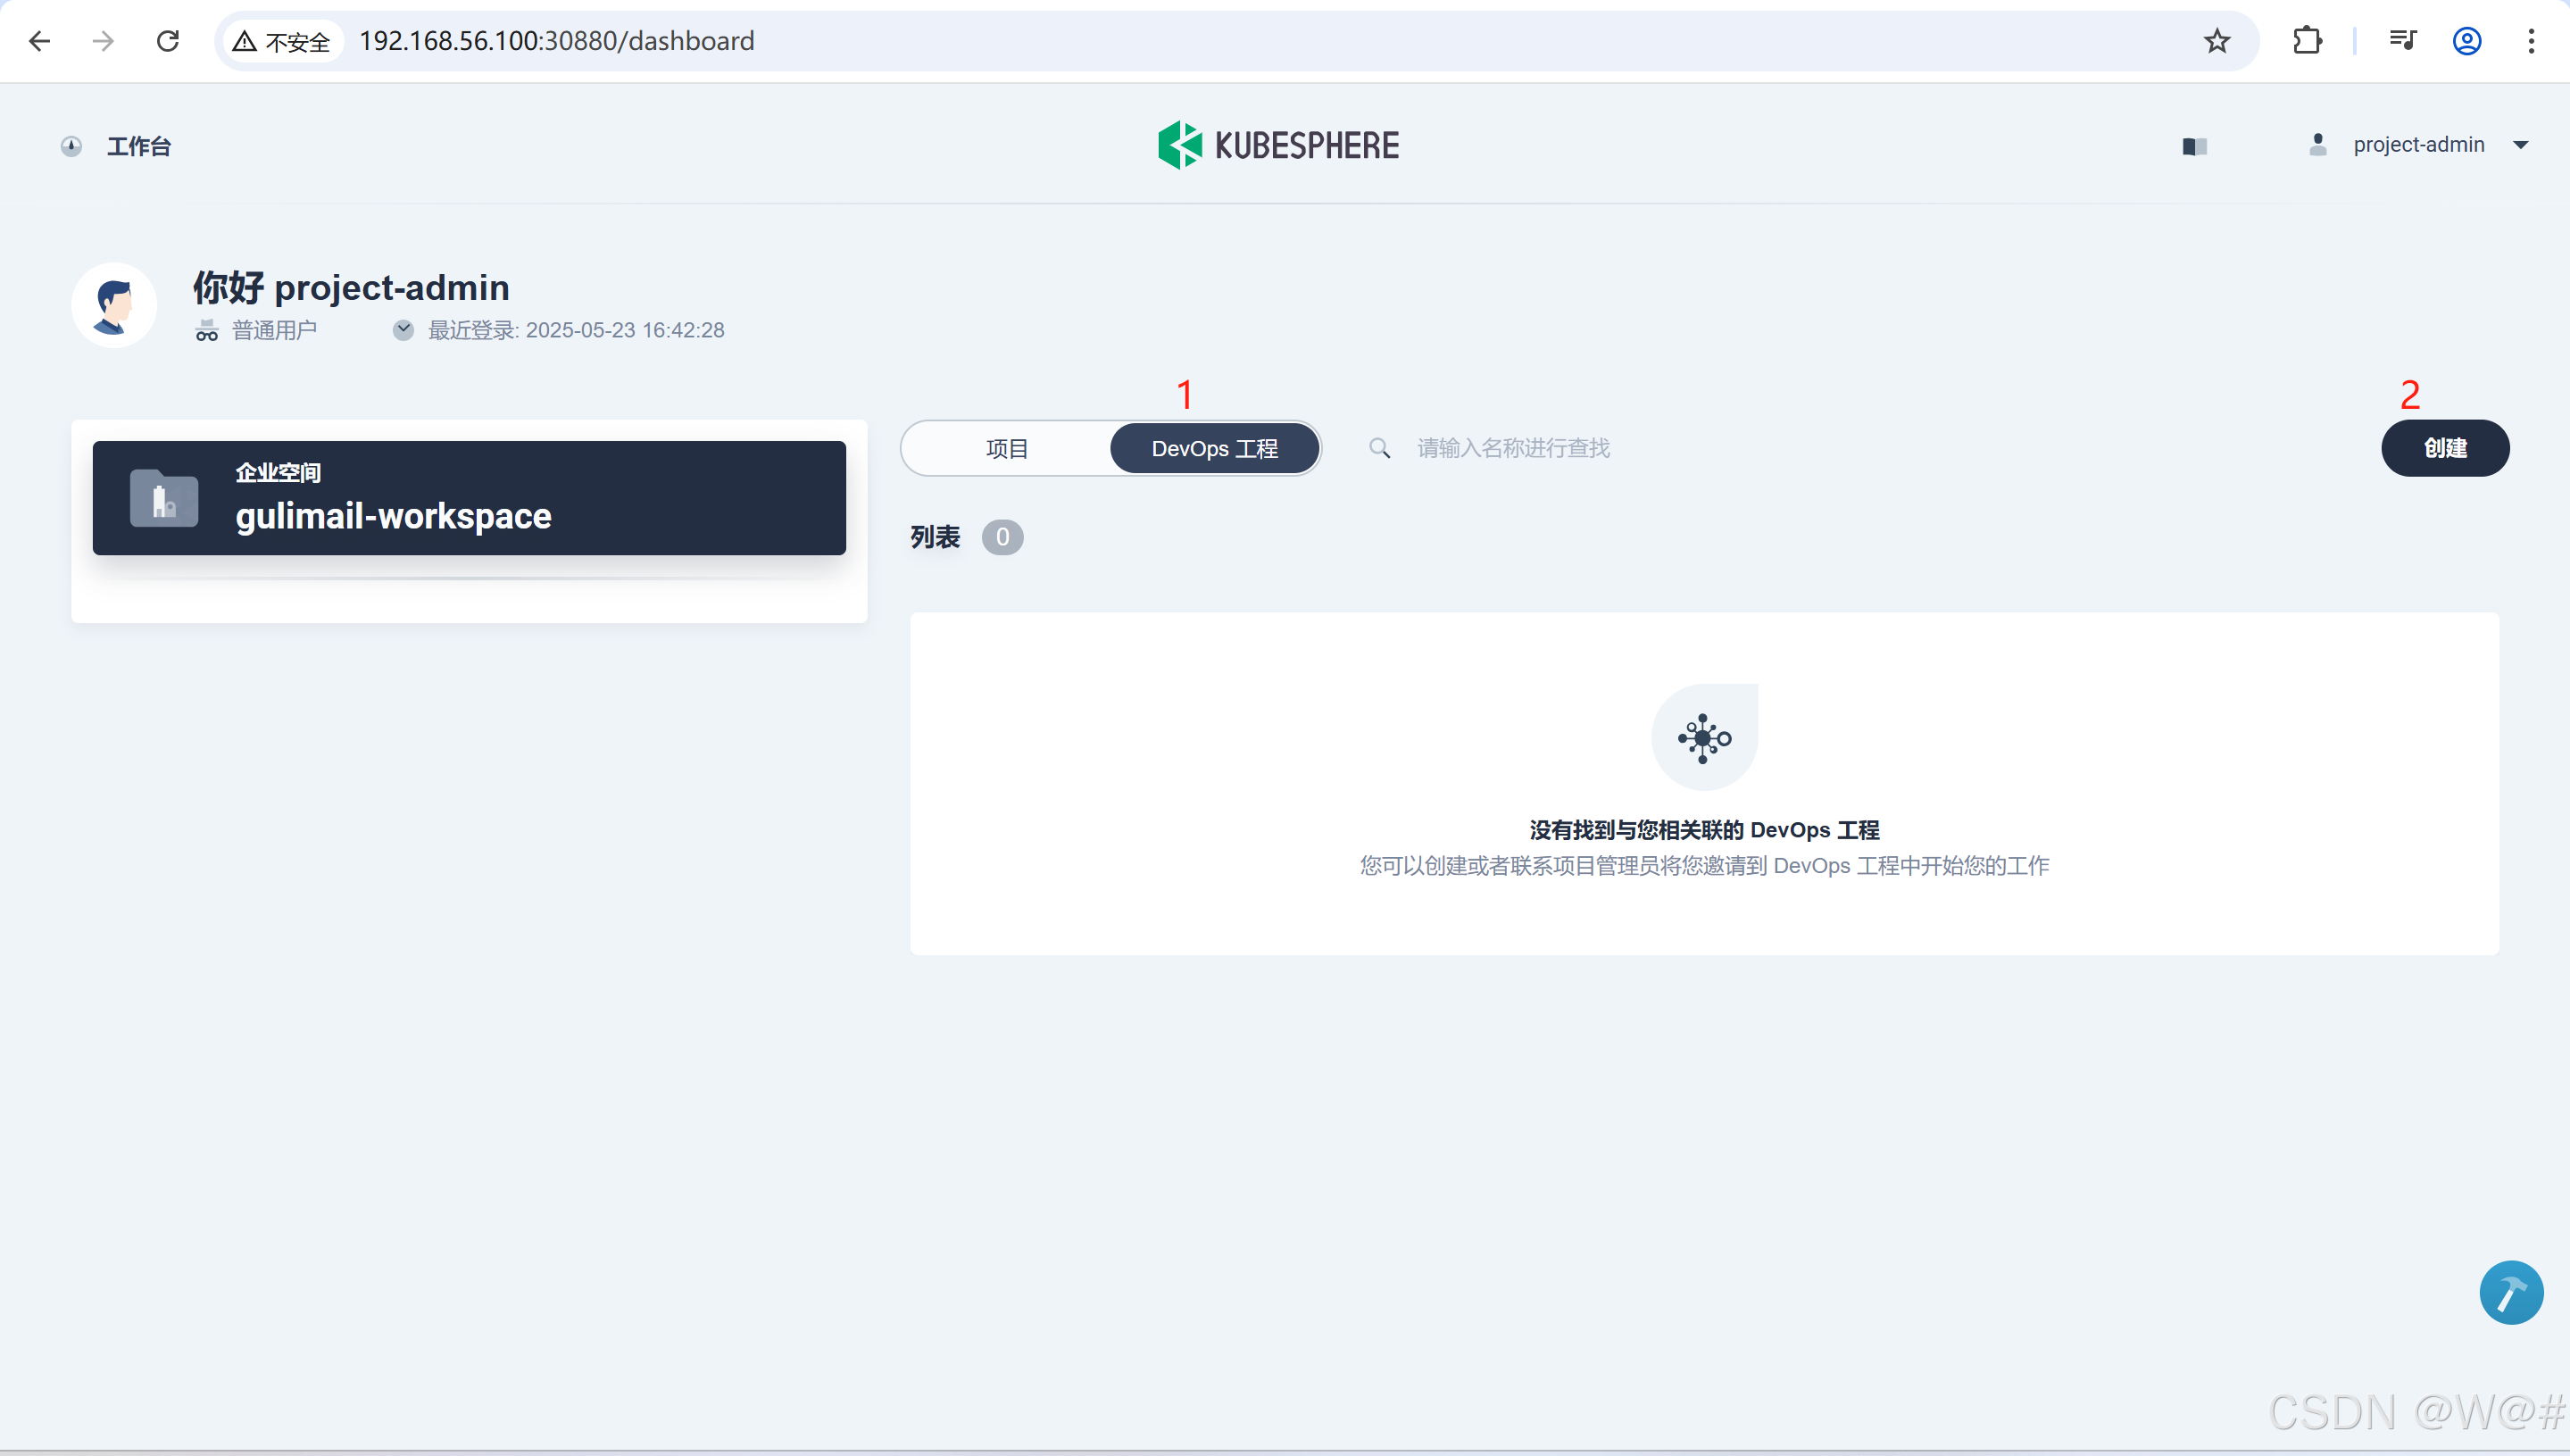The width and height of the screenshot is (2570, 1456).
Task: Click the 普通用户 text
Action: tap(274, 331)
